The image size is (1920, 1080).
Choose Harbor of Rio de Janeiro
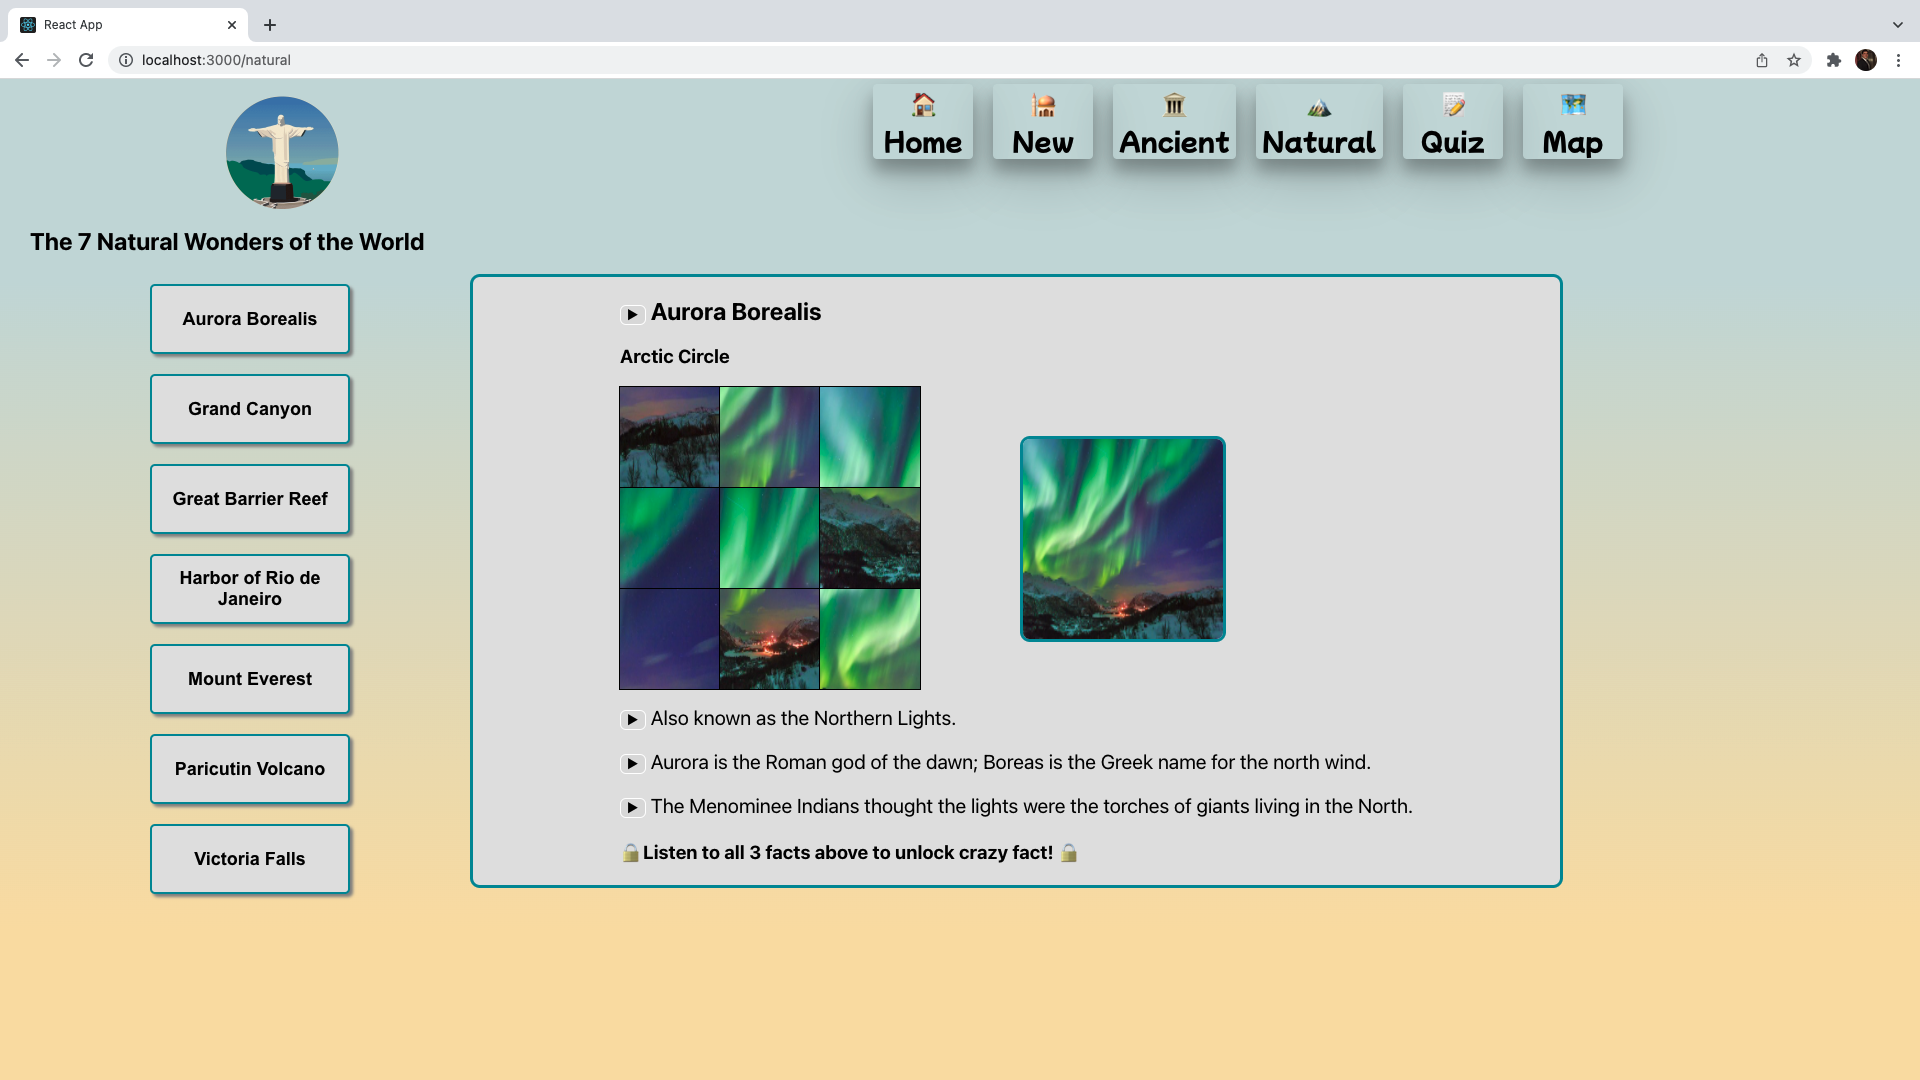tap(250, 589)
